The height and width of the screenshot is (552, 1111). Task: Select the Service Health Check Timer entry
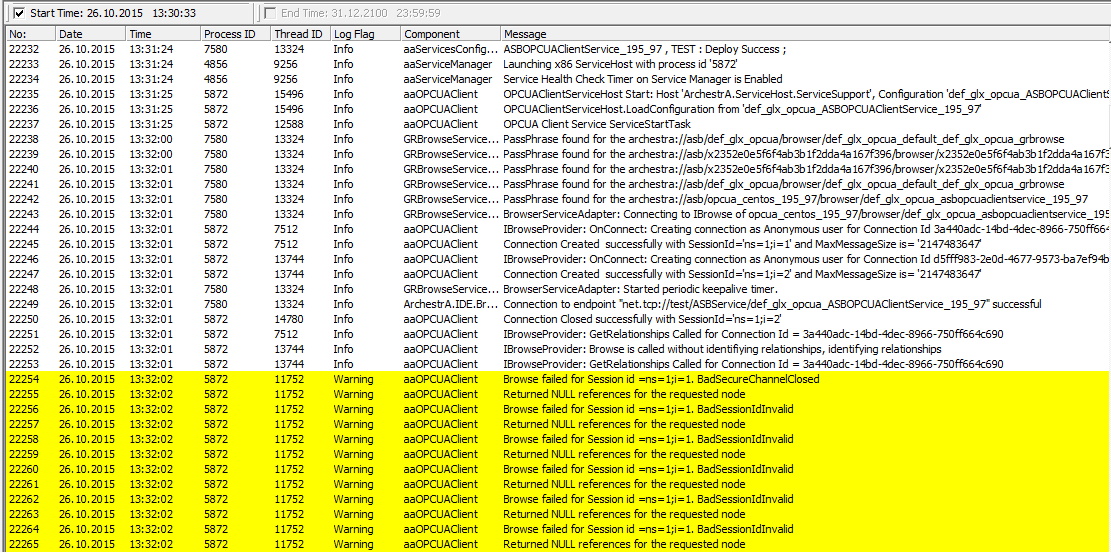pyautogui.click(x=642, y=79)
